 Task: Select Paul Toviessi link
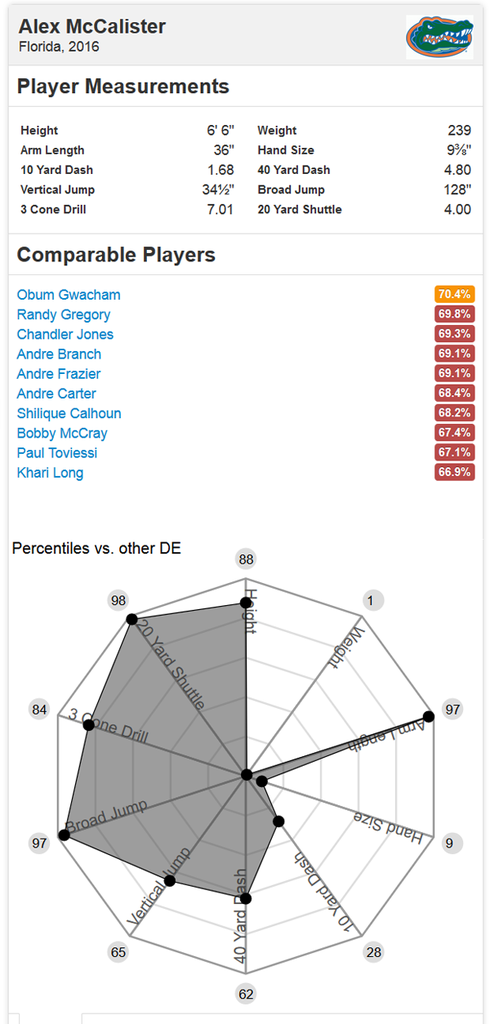coord(57,453)
